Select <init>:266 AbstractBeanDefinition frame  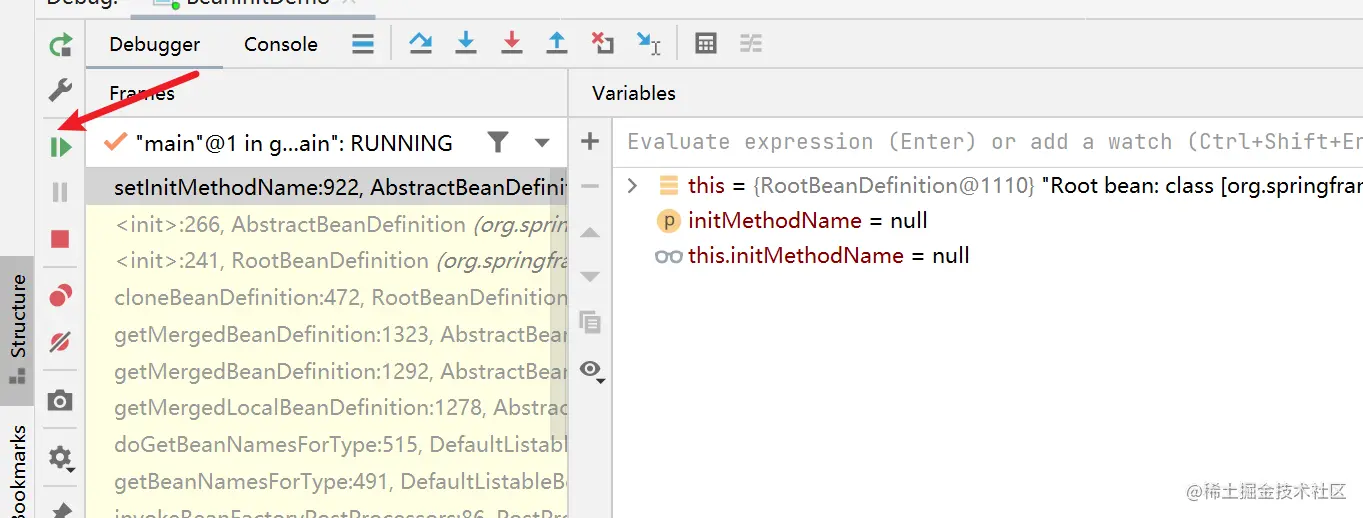tap(327, 224)
